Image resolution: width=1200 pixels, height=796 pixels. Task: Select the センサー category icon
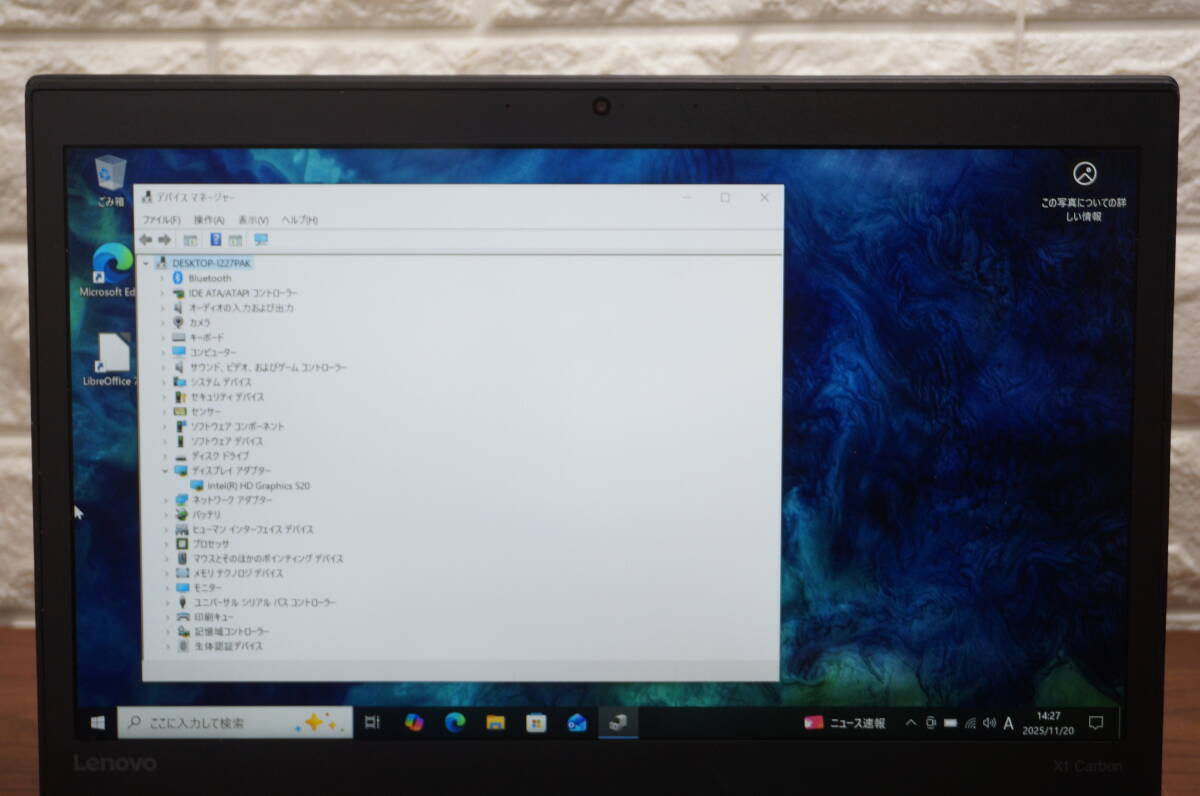(x=180, y=411)
